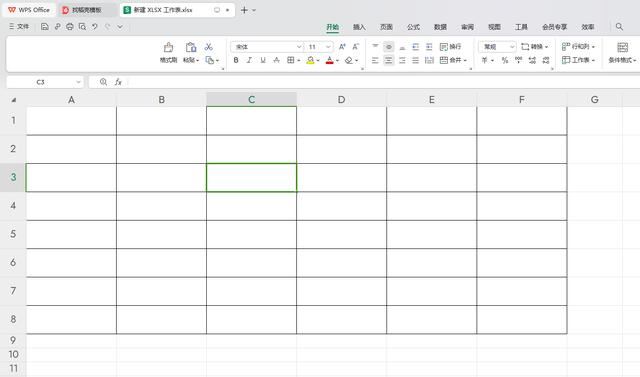Viewport: 640px width, 377px height.
Task: Switch to the 公式 ribbon tab
Action: tap(413, 27)
